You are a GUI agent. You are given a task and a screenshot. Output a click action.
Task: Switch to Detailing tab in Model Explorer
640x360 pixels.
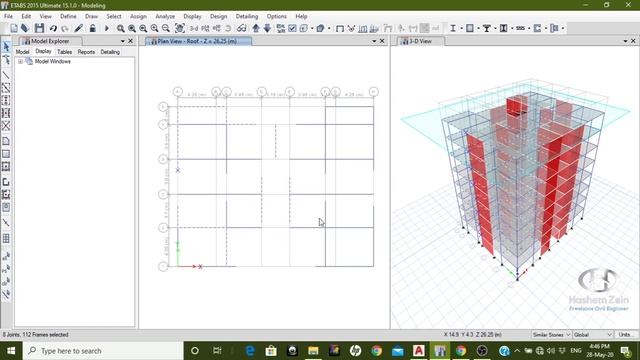[x=110, y=52]
